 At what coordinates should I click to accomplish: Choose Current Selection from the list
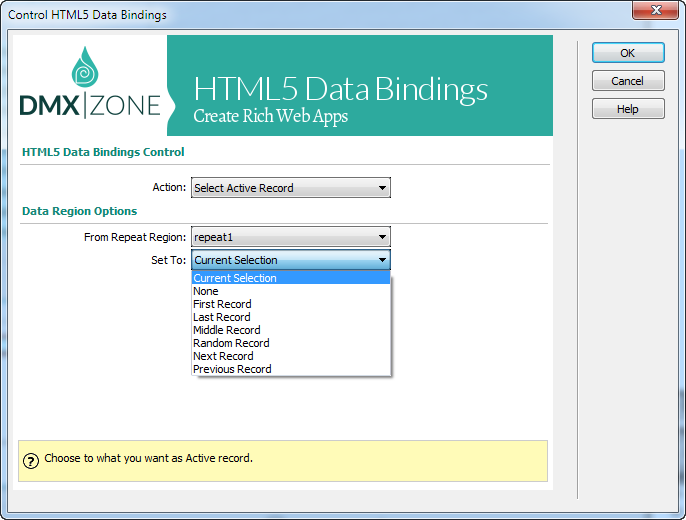[291, 278]
